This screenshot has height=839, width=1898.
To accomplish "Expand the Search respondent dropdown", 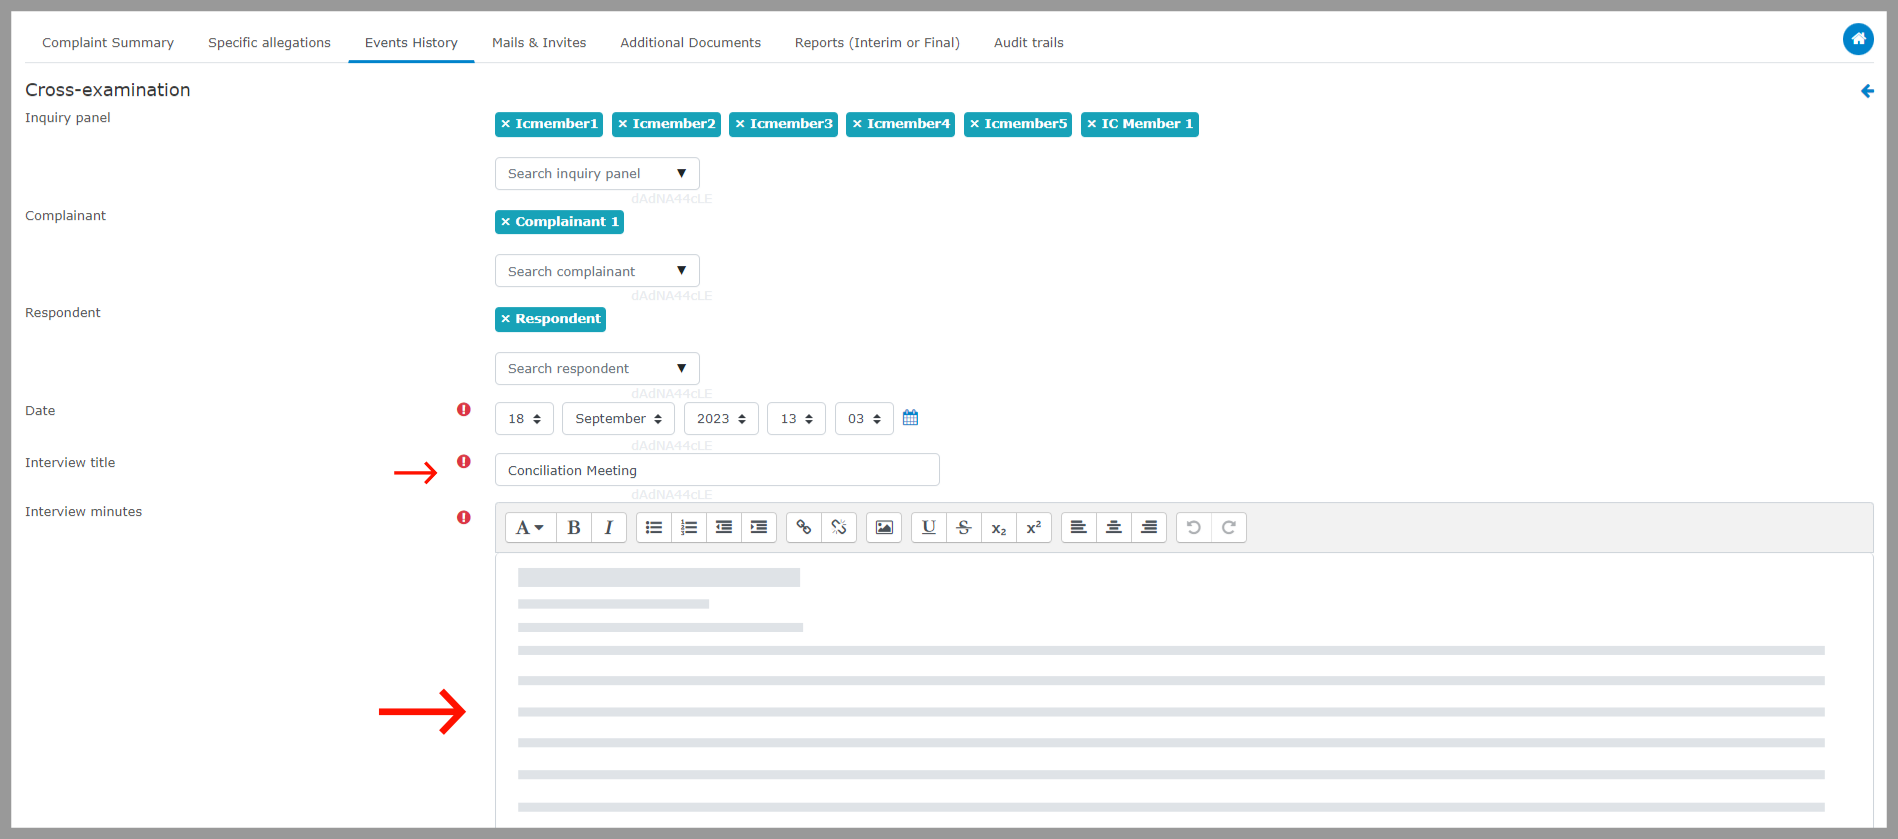I will point(597,369).
